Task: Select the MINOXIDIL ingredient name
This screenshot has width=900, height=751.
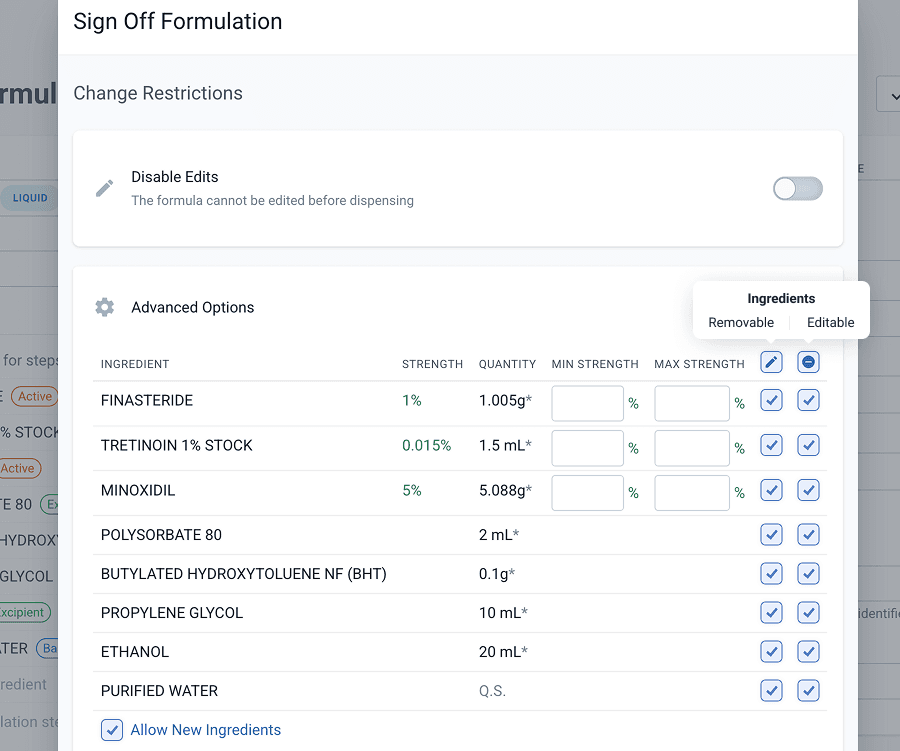Action: [x=138, y=490]
